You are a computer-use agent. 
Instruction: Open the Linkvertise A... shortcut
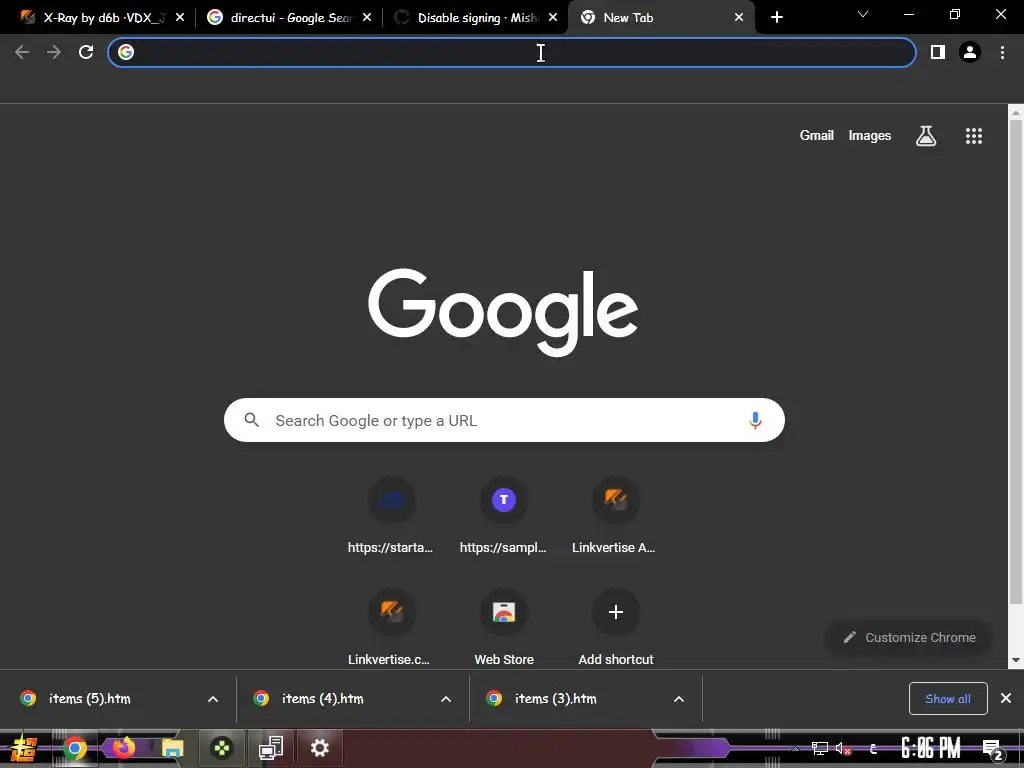(x=615, y=516)
